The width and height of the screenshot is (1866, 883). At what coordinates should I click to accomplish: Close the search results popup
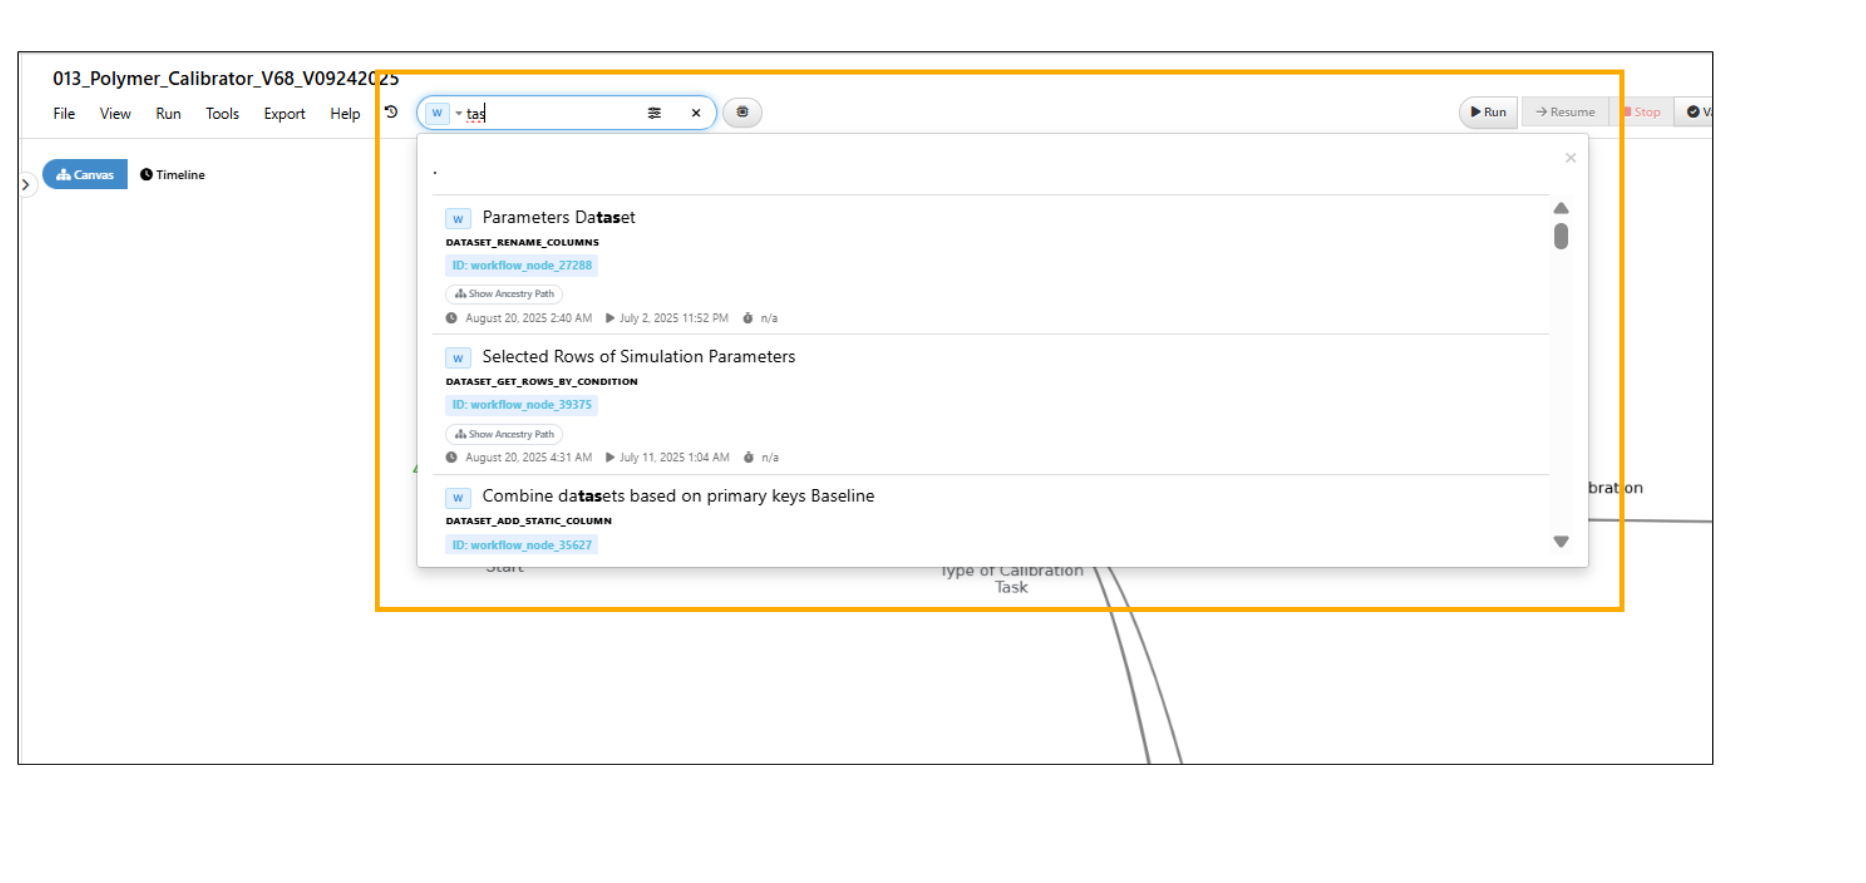pyautogui.click(x=1570, y=158)
